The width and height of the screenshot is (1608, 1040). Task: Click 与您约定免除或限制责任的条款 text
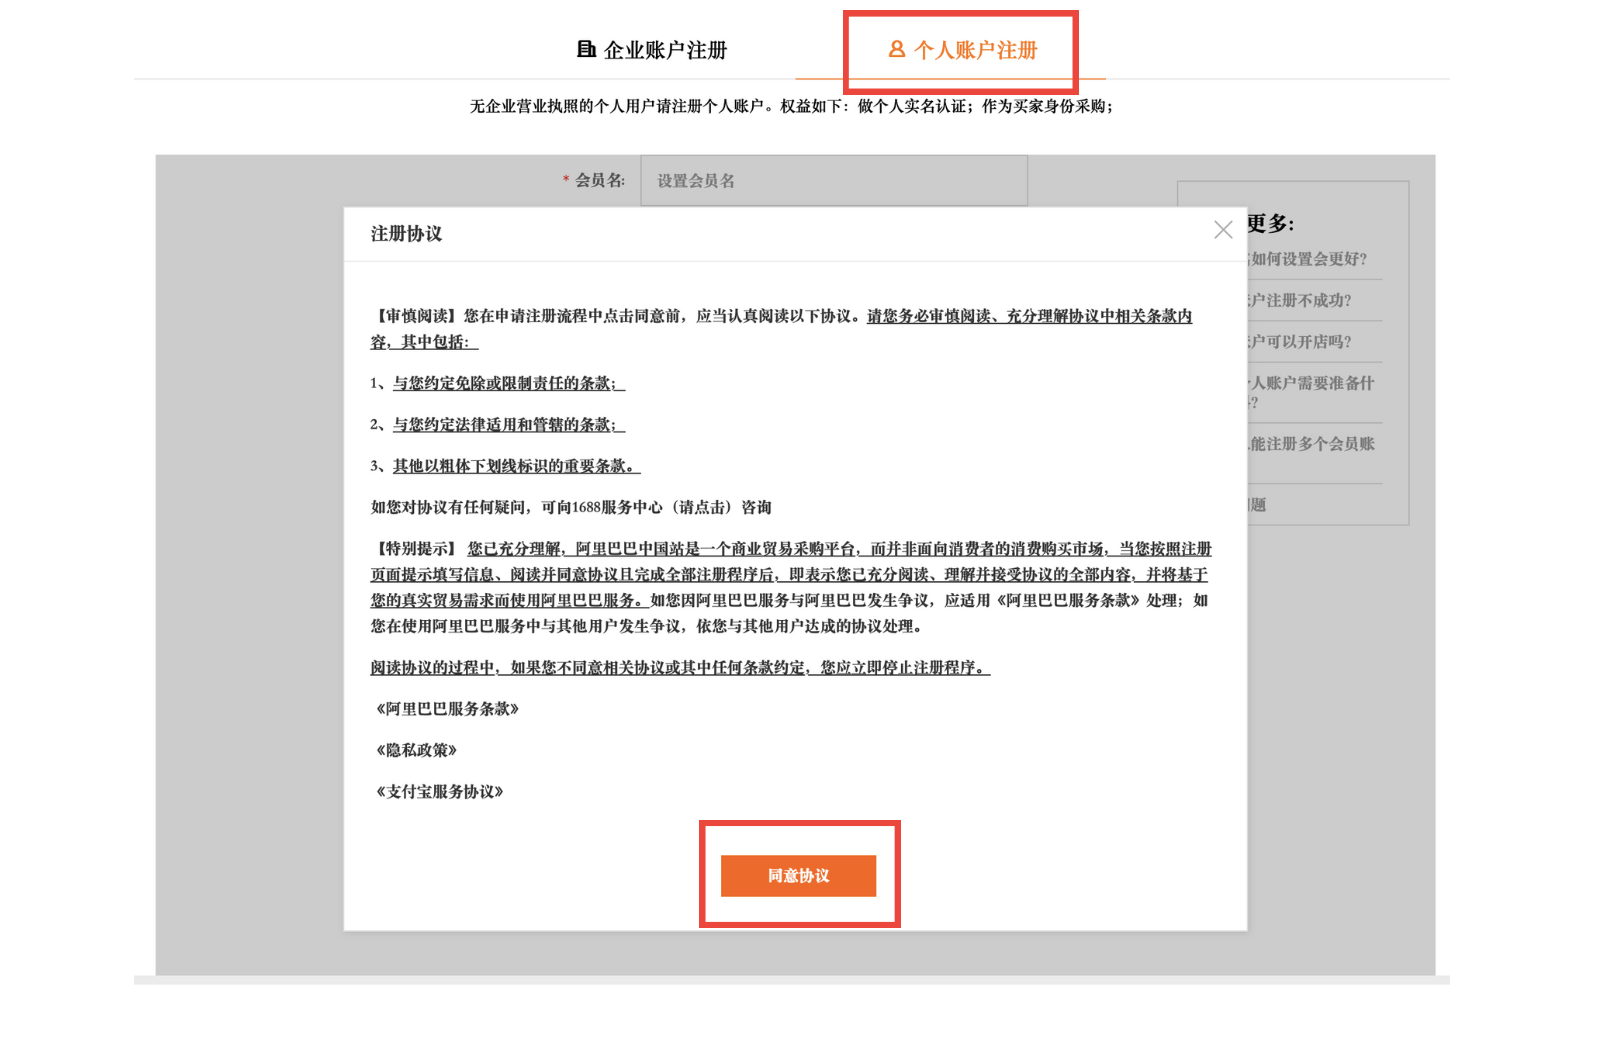[508, 383]
